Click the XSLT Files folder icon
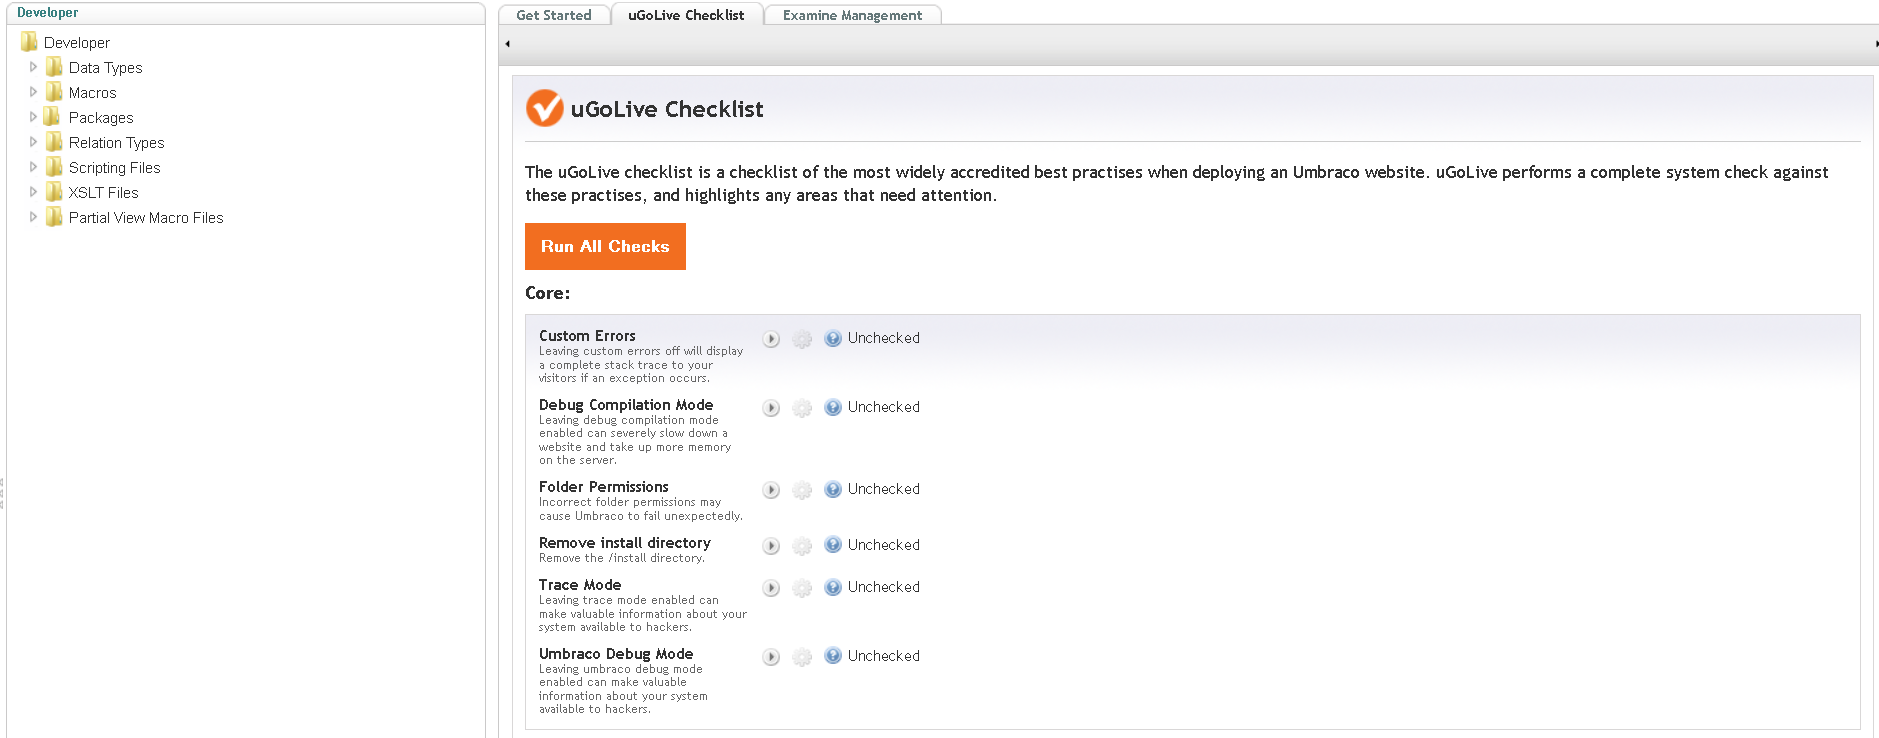This screenshot has width=1879, height=738. [x=54, y=192]
